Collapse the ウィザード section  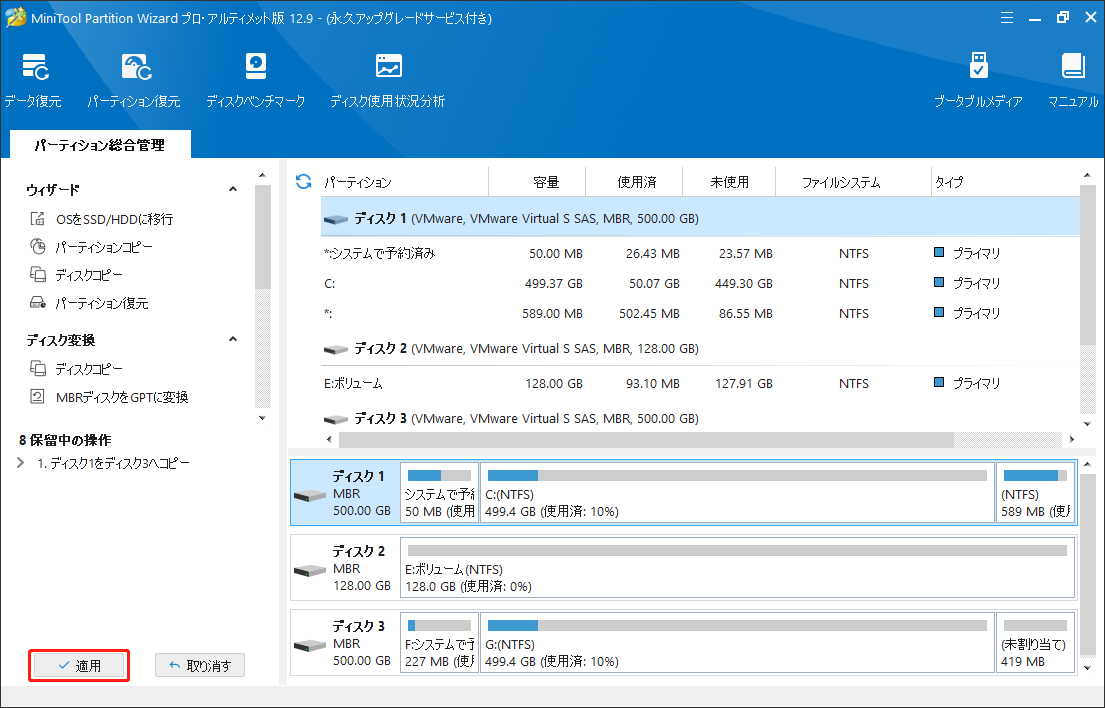coord(233,190)
